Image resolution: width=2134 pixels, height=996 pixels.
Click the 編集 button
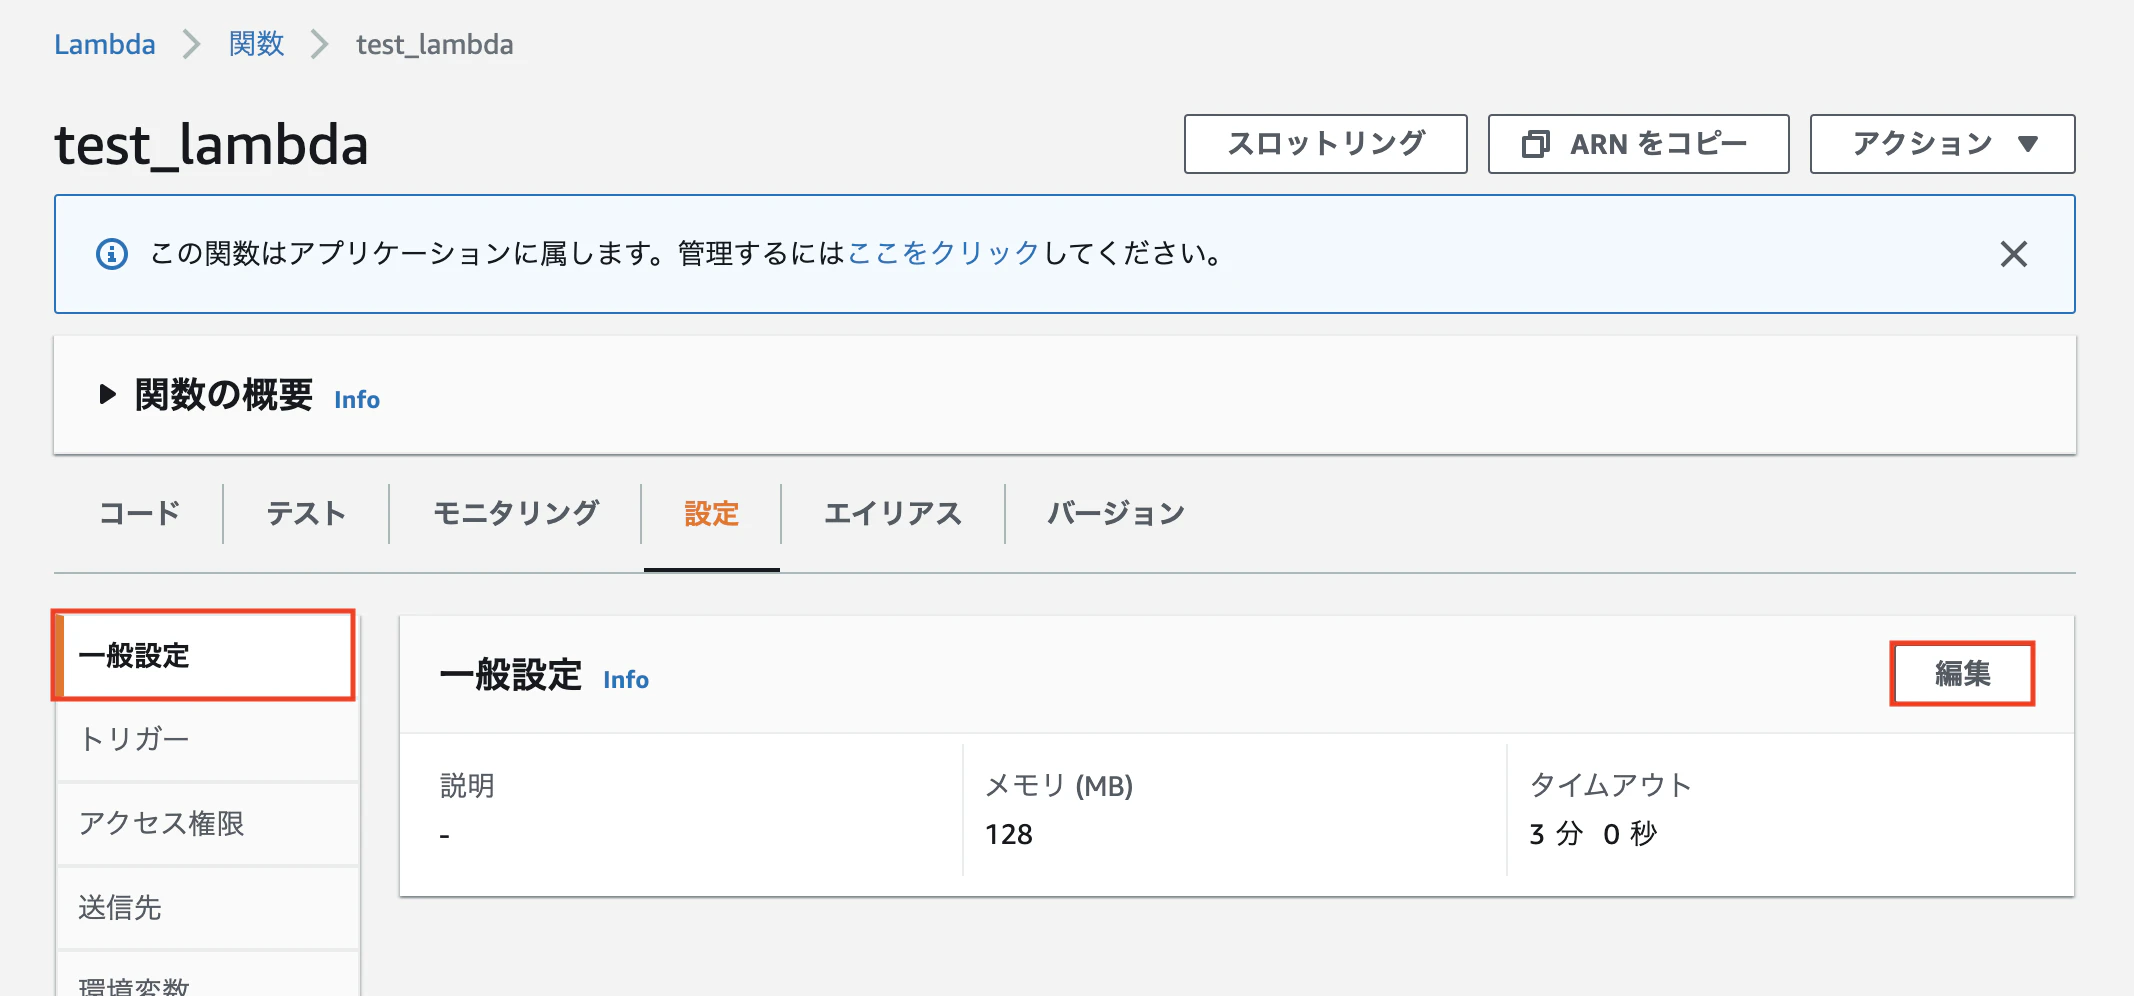coord(1962,673)
